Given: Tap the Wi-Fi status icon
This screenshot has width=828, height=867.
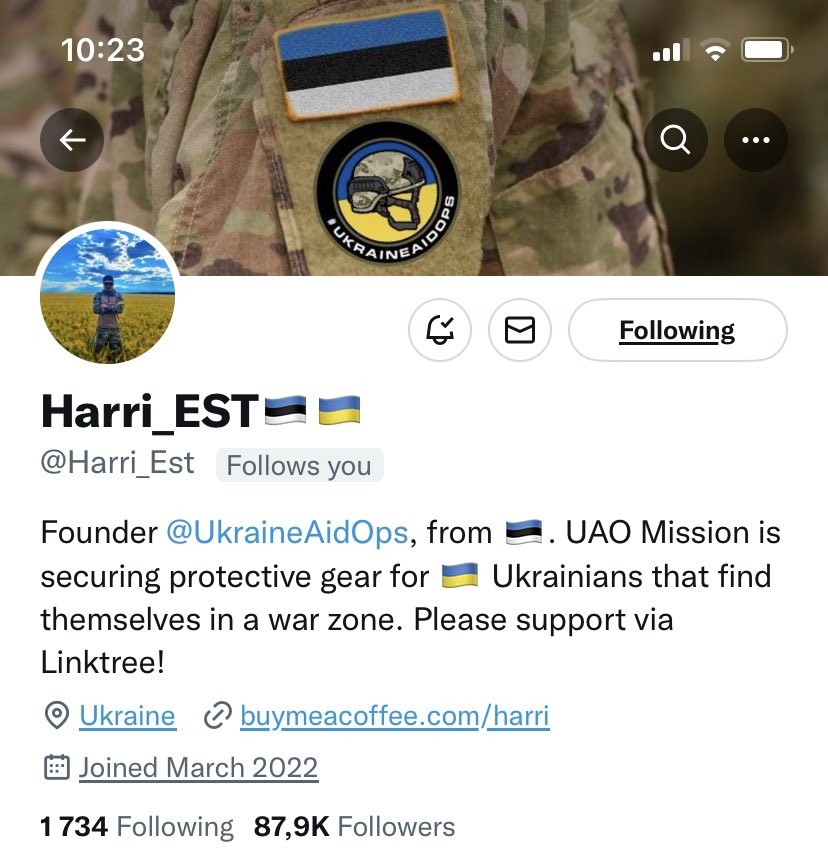Looking at the screenshot, I should 715,50.
